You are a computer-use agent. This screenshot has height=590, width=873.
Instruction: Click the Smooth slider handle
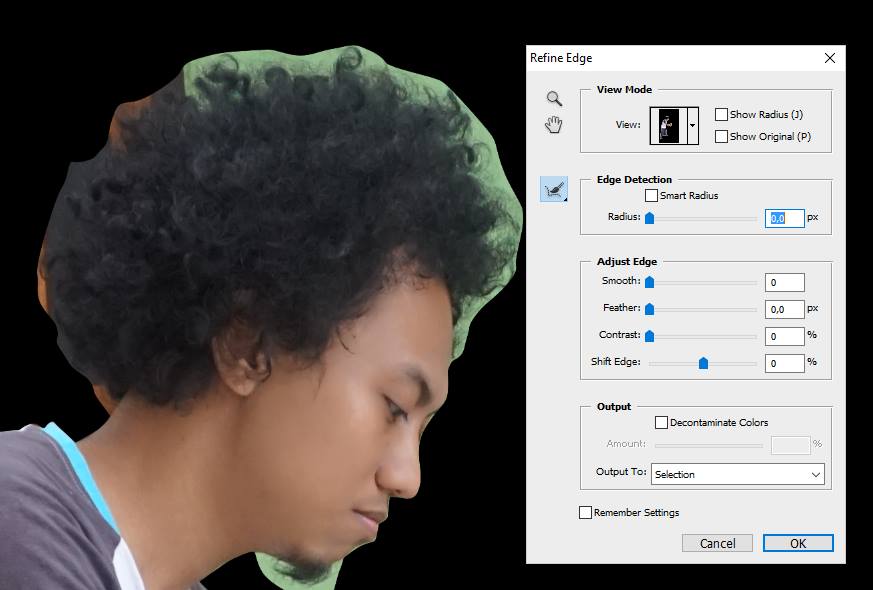pos(650,282)
